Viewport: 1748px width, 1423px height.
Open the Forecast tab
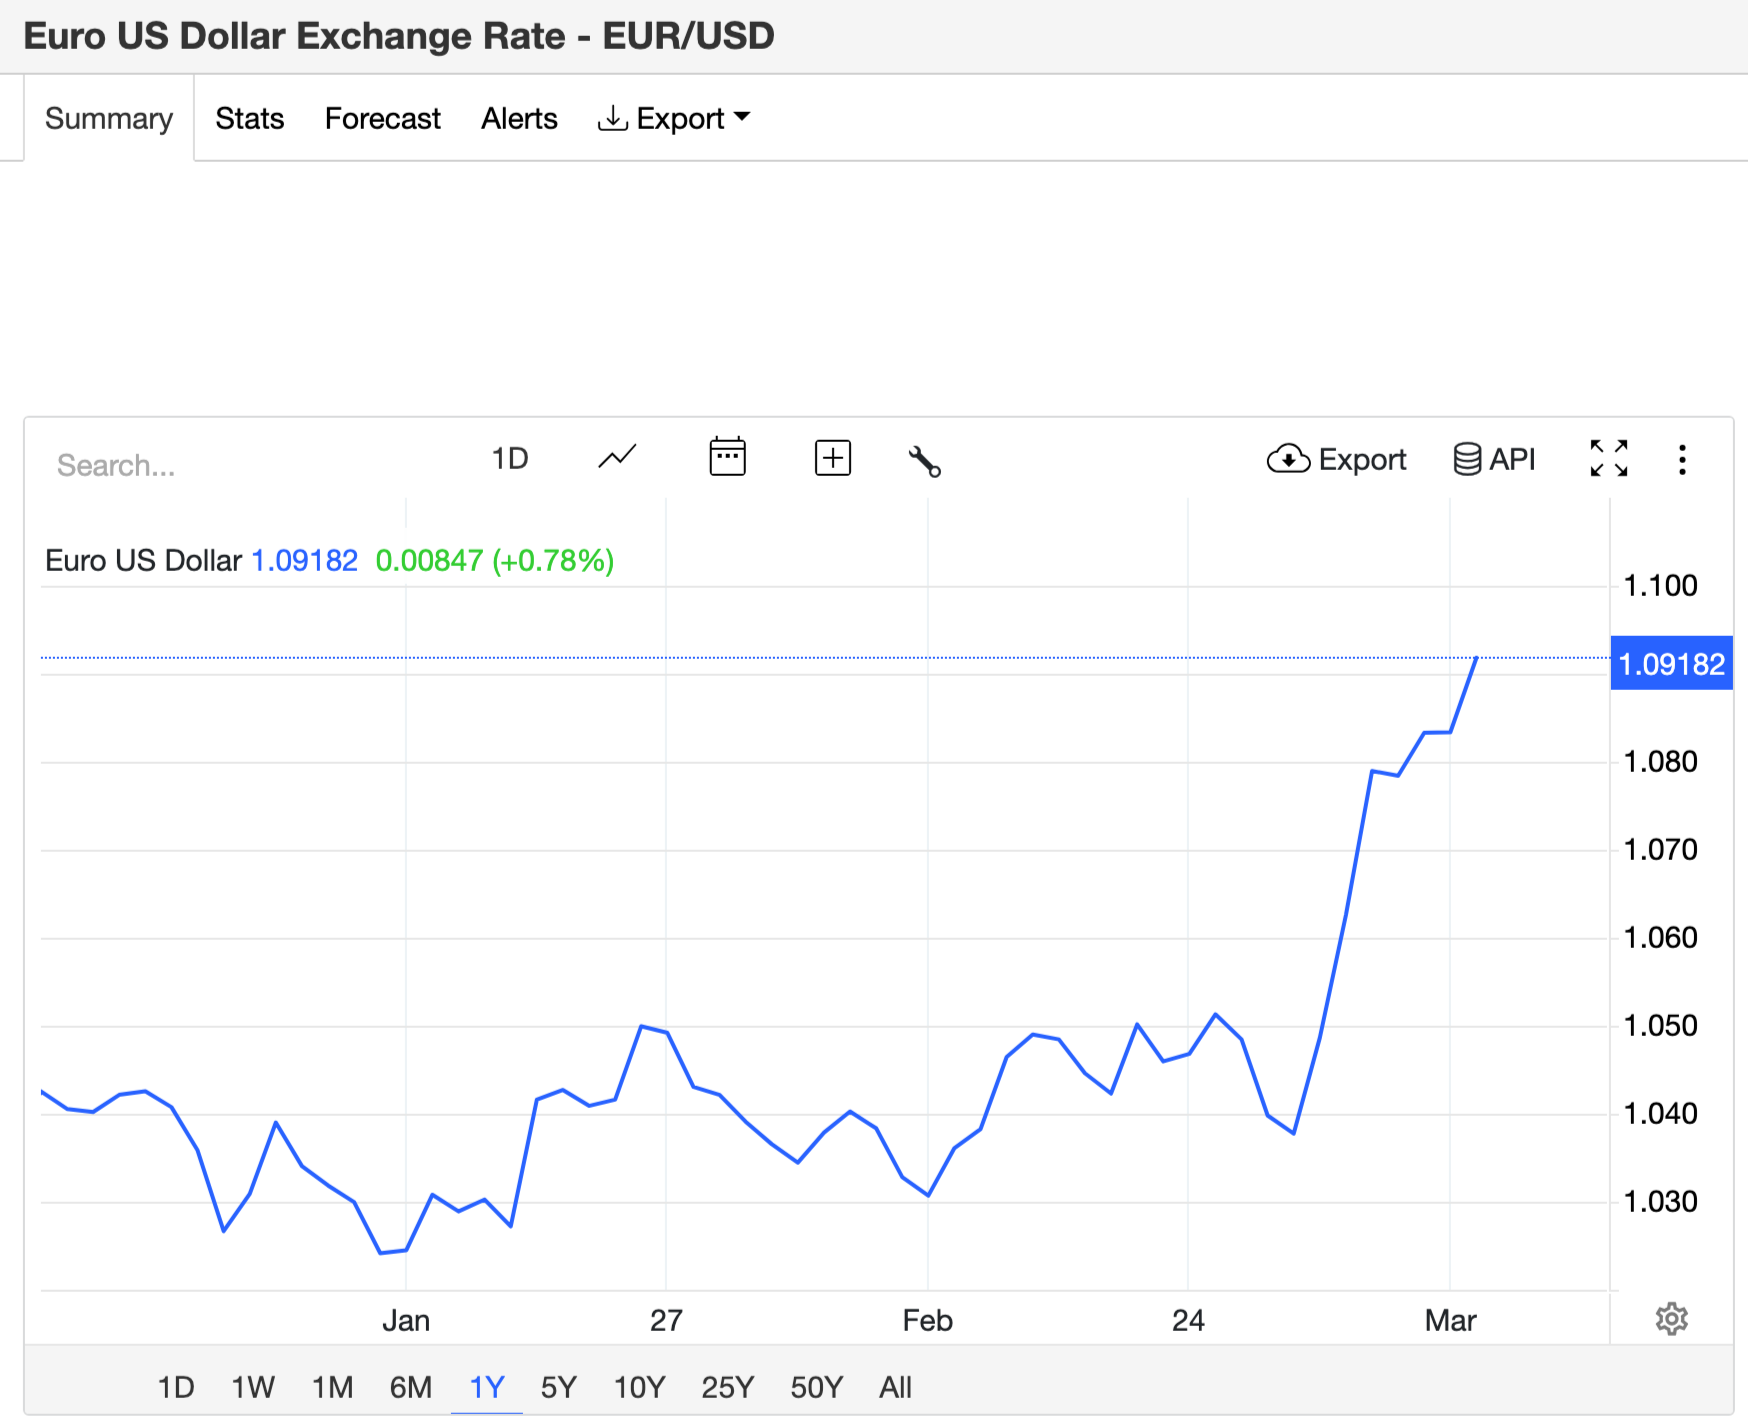(382, 118)
